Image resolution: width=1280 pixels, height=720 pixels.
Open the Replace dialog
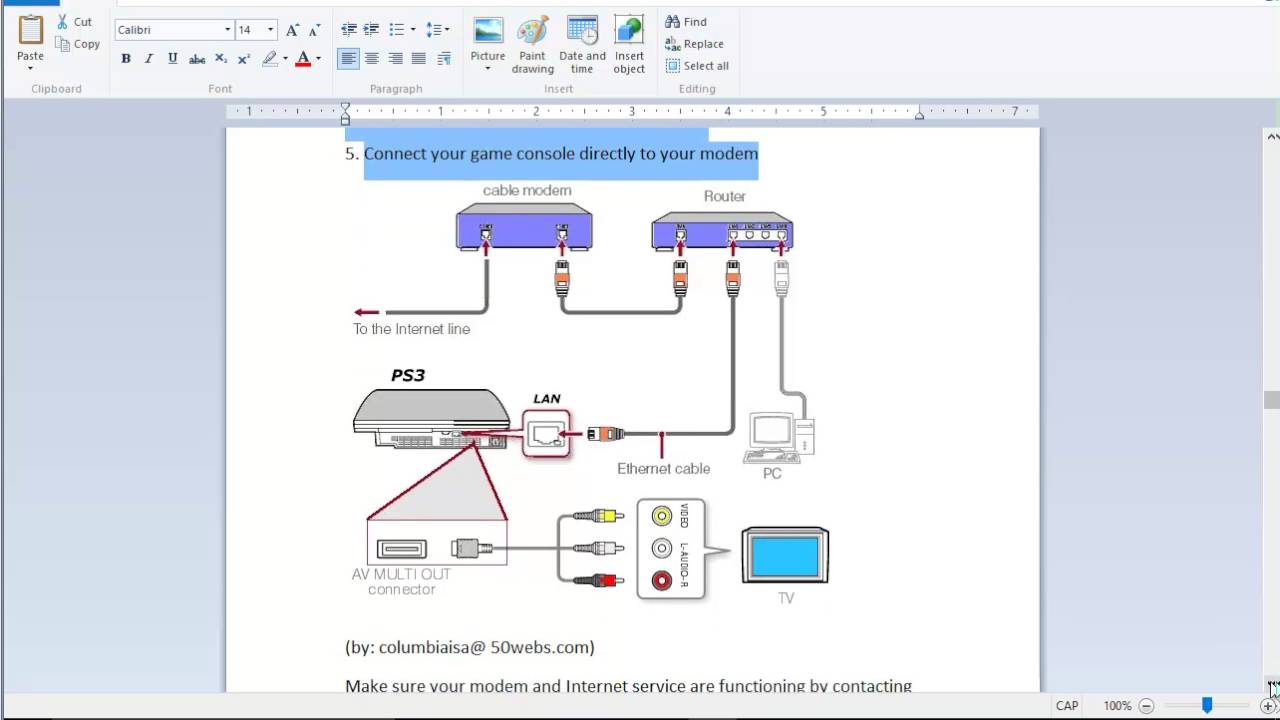click(694, 44)
